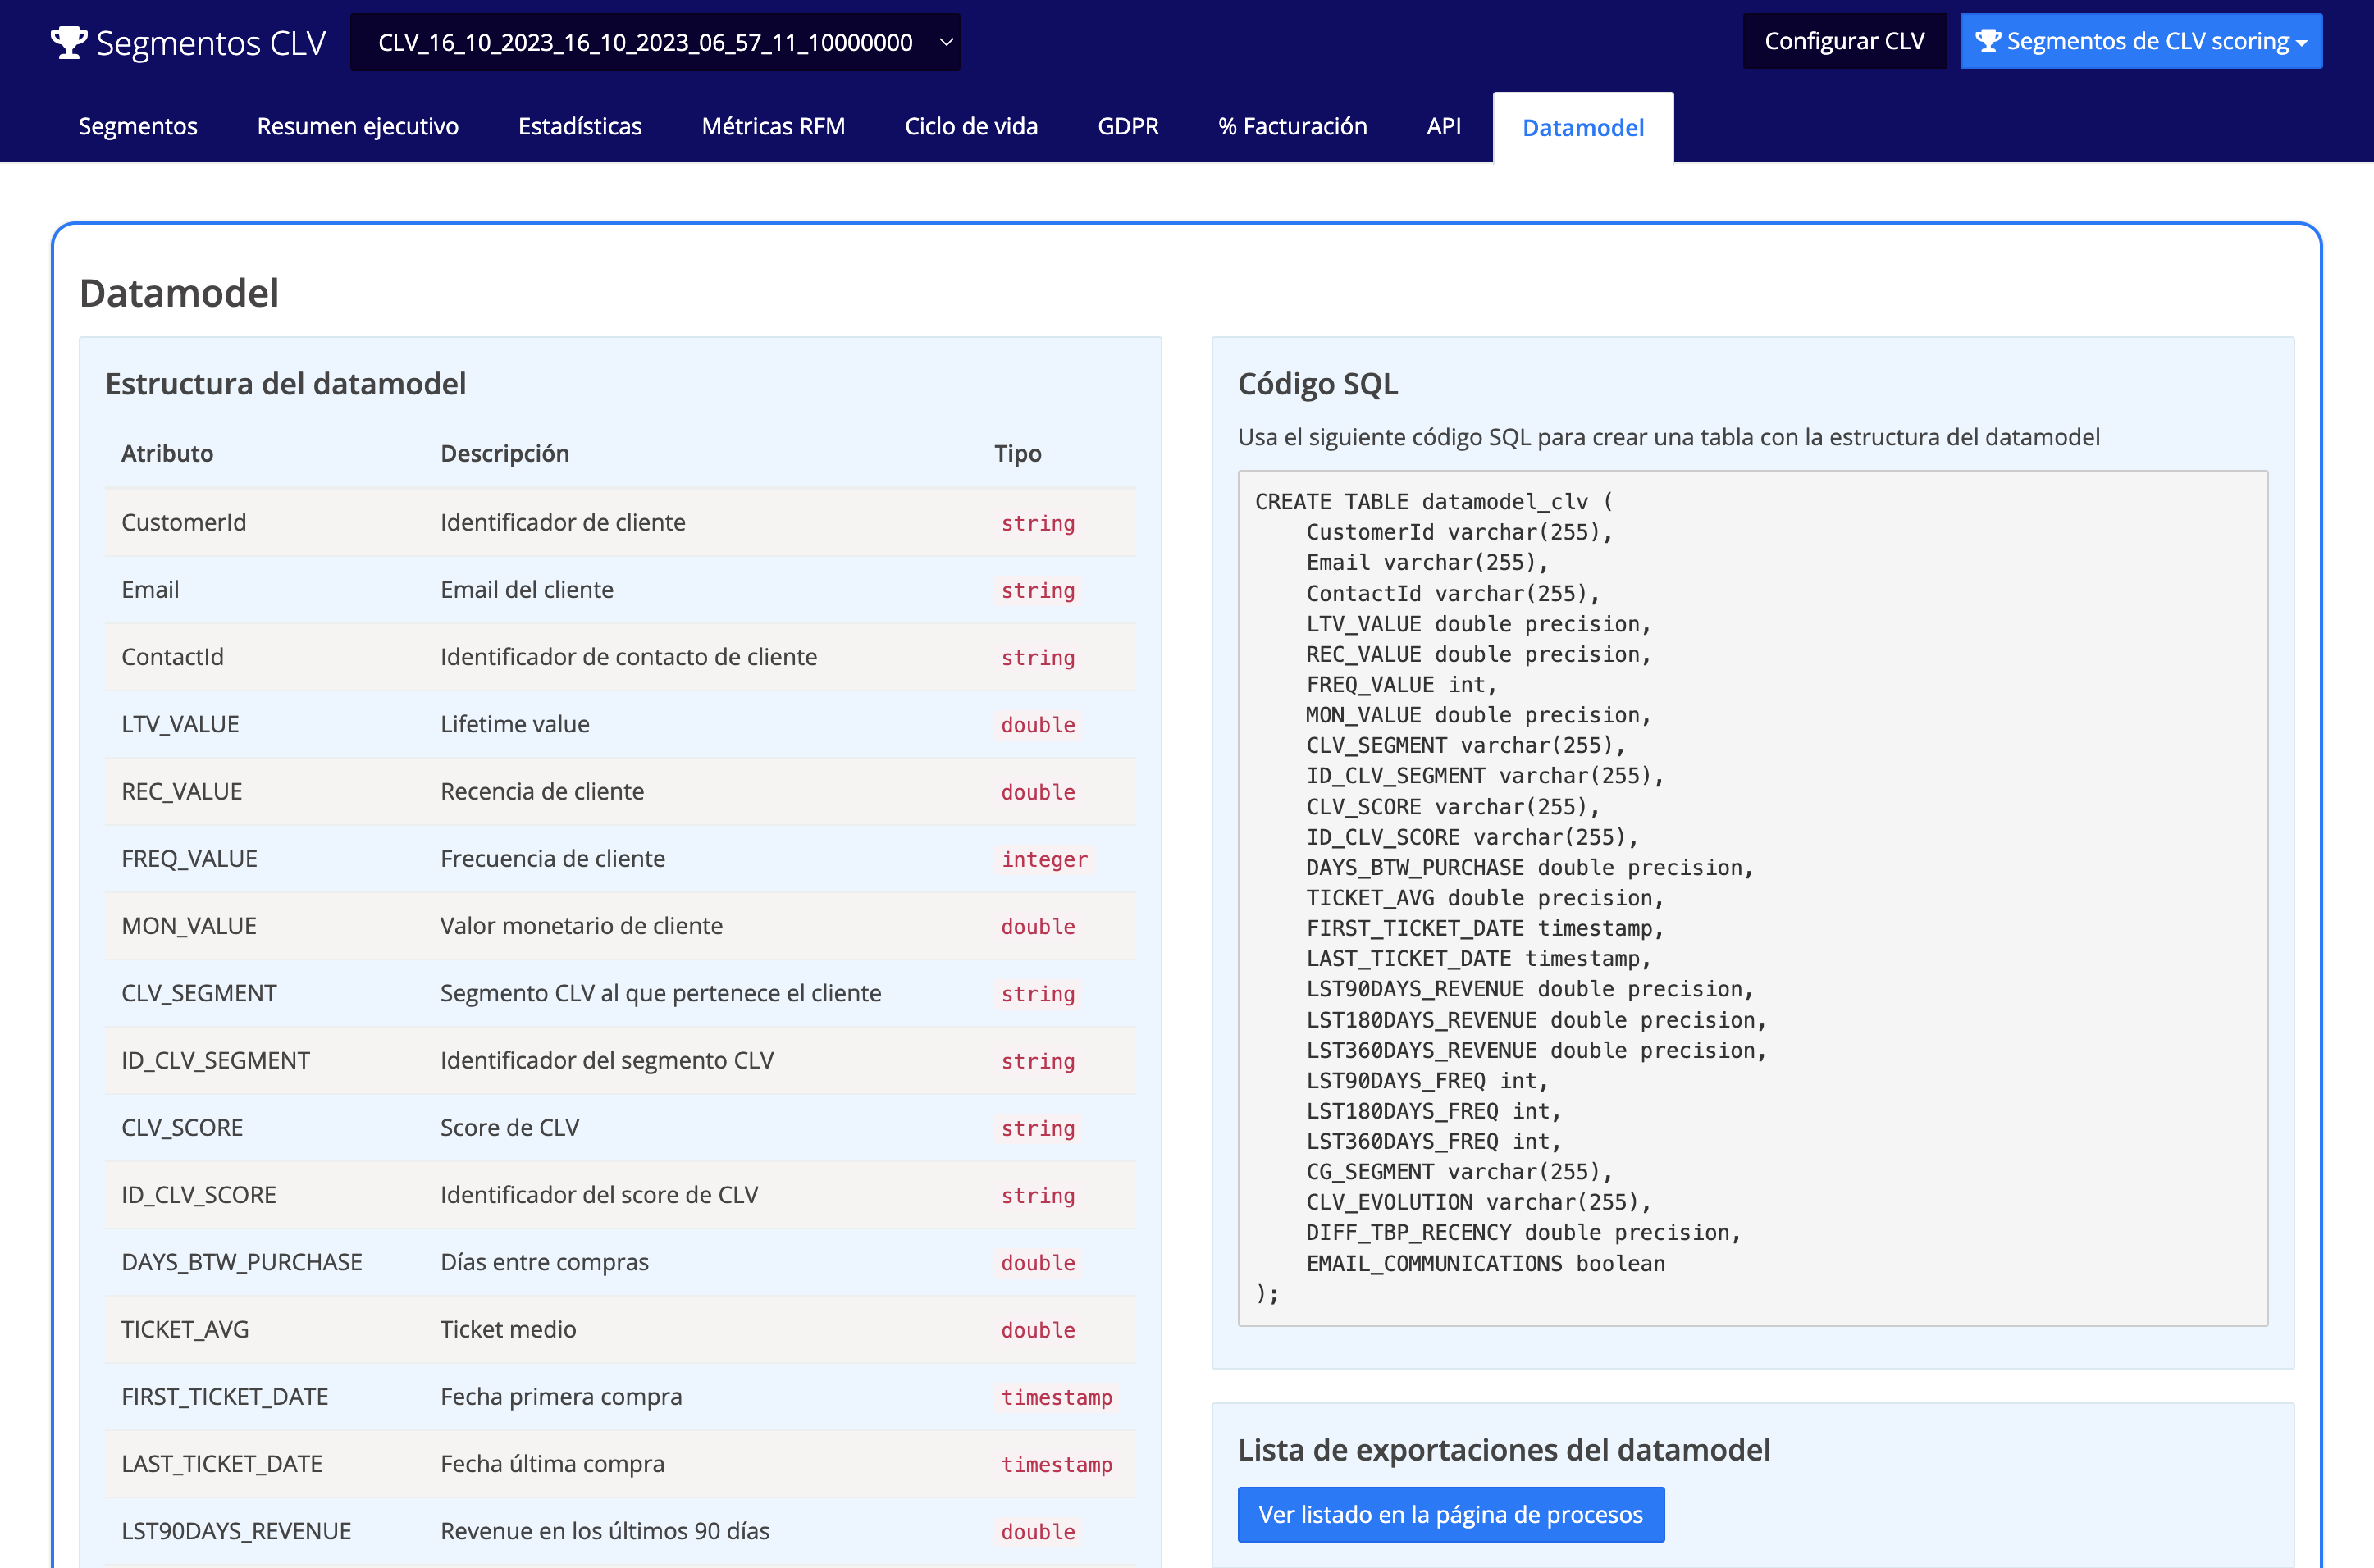The width and height of the screenshot is (2374, 1568).
Task: Select the Métricas RFM tab
Action: [773, 126]
